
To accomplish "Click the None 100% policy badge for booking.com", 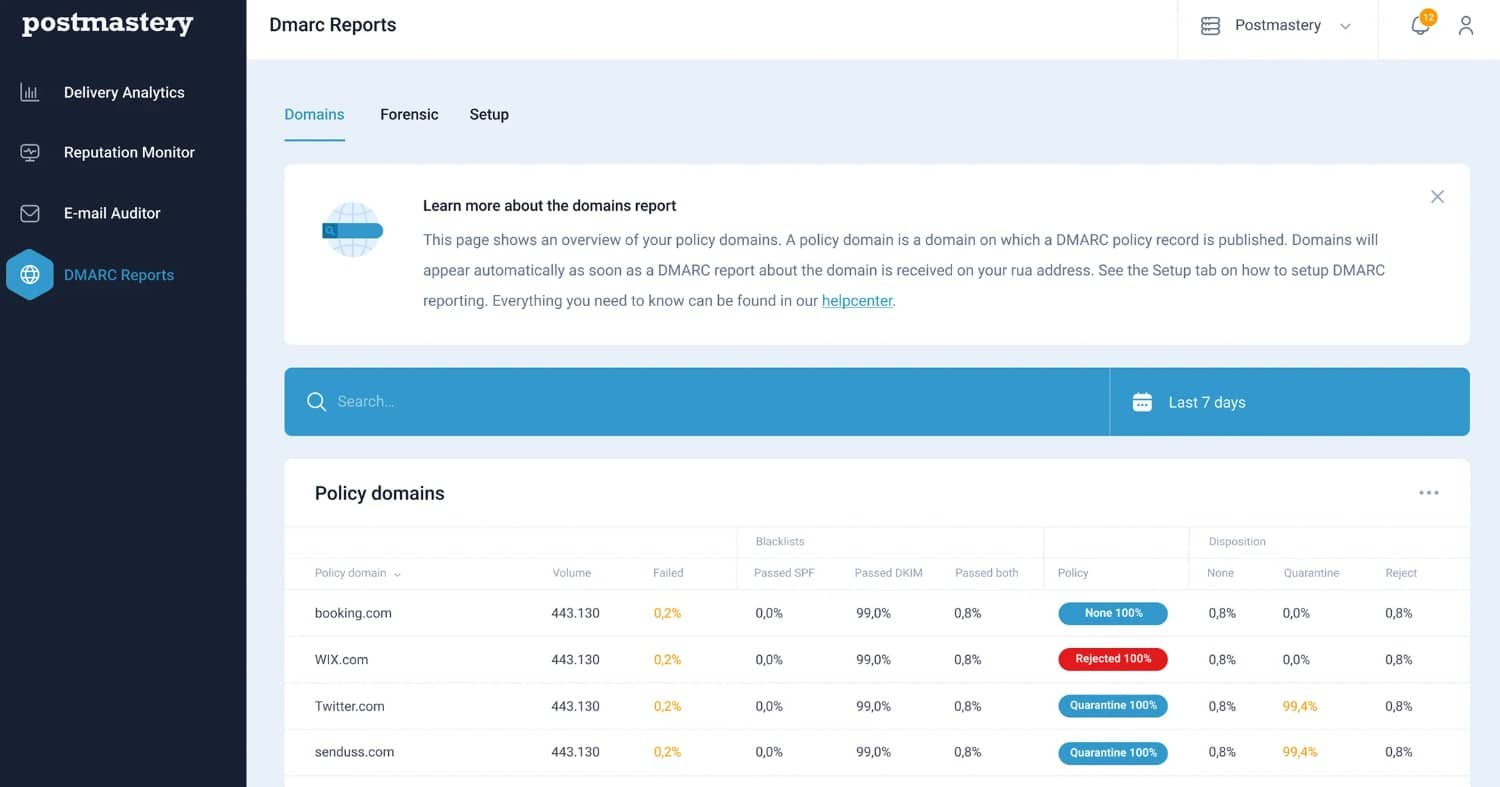I will tap(1113, 613).
